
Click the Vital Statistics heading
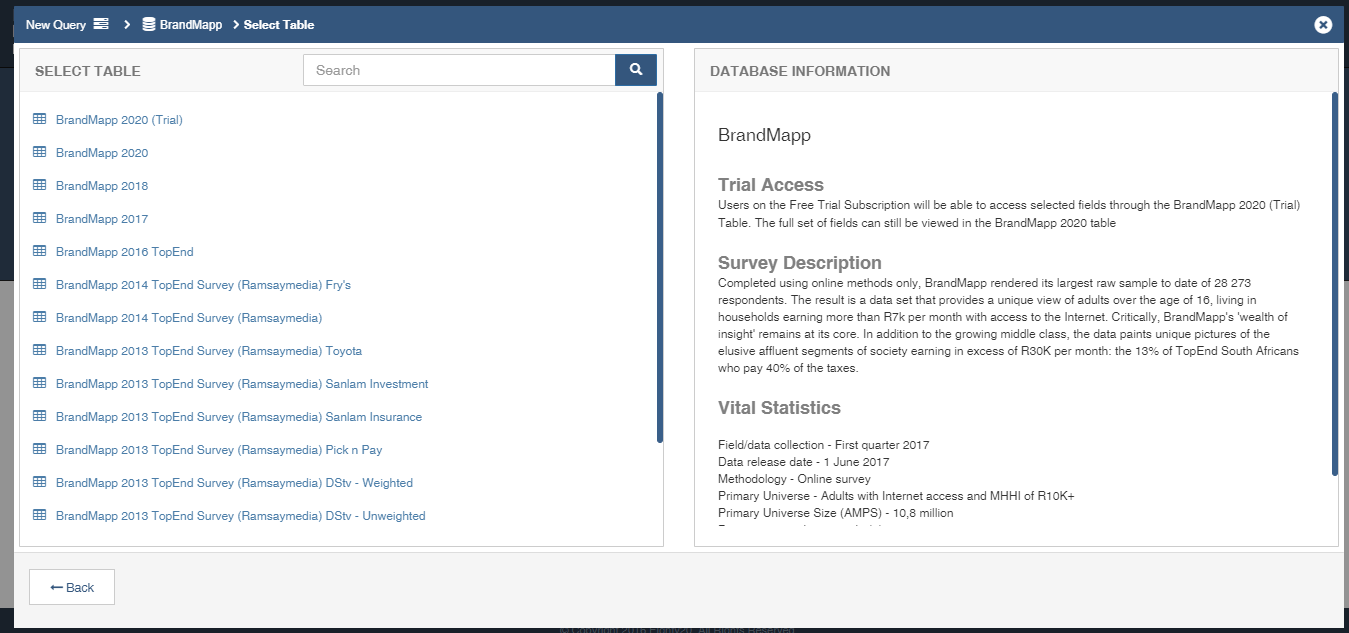(x=779, y=408)
